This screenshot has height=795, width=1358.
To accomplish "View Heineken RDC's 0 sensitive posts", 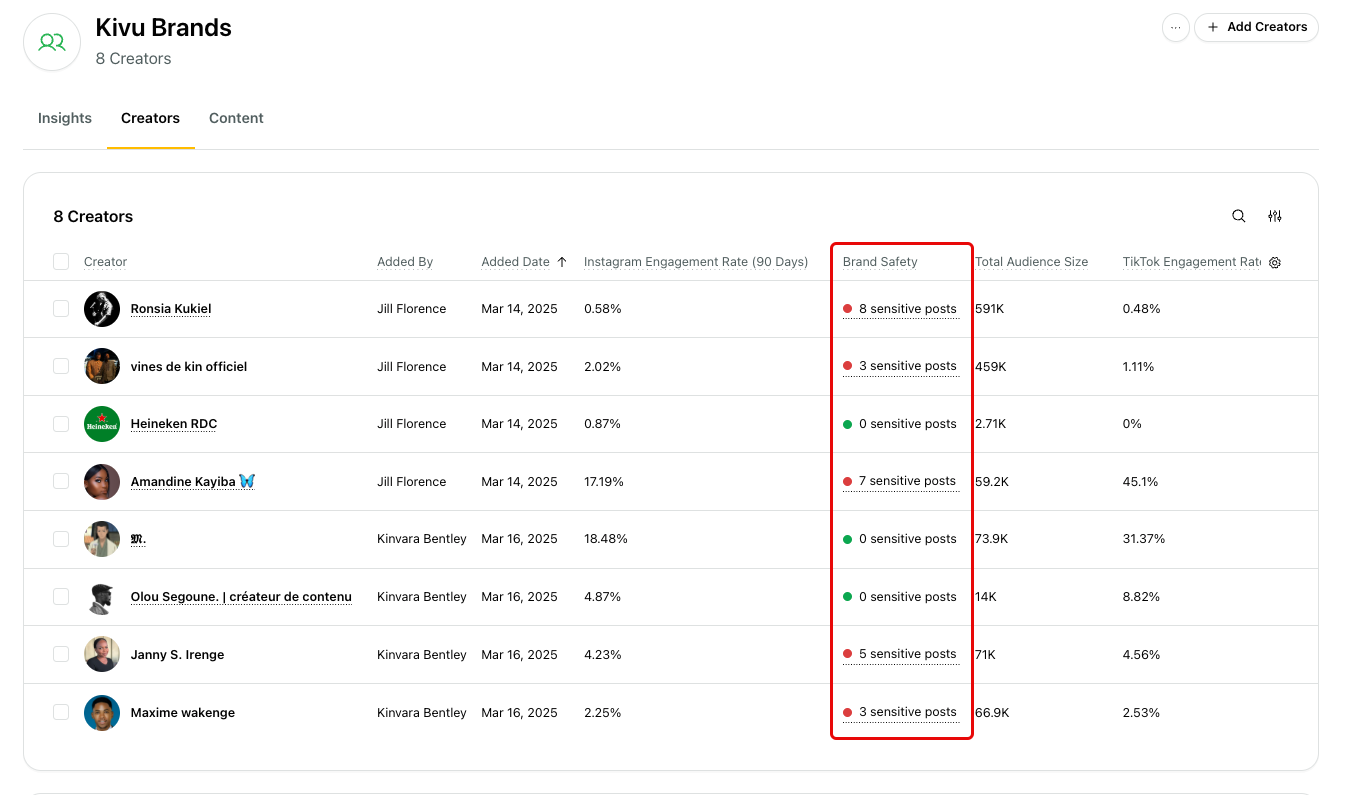I will [900, 424].
